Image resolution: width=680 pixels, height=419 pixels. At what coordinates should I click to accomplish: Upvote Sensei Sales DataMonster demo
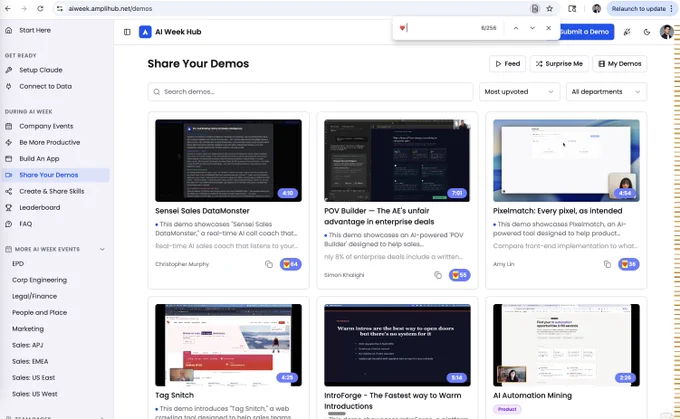291,264
